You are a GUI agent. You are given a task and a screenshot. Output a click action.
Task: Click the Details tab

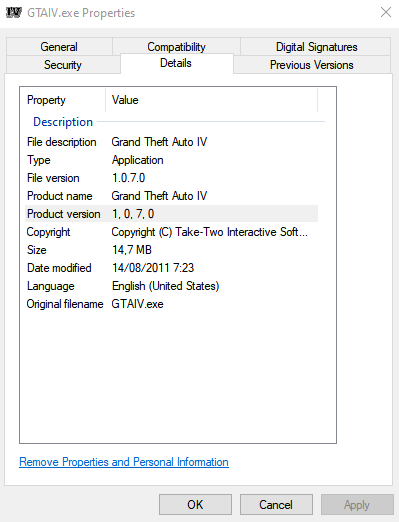point(176,63)
